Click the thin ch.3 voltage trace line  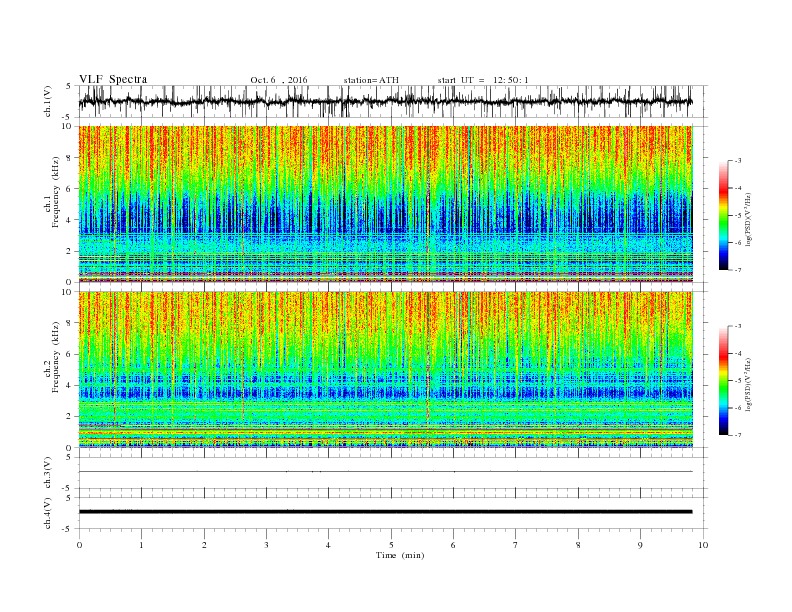click(x=385, y=472)
